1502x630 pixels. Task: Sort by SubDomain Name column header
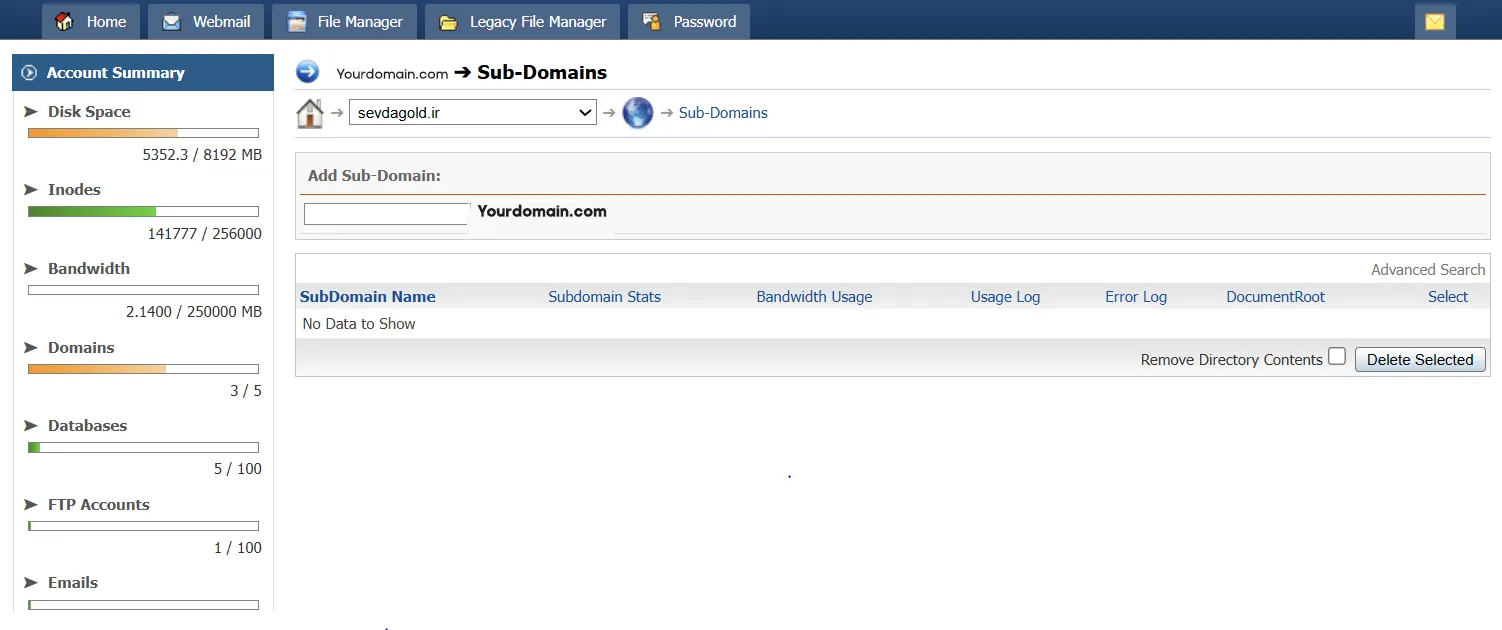[x=367, y=297]
